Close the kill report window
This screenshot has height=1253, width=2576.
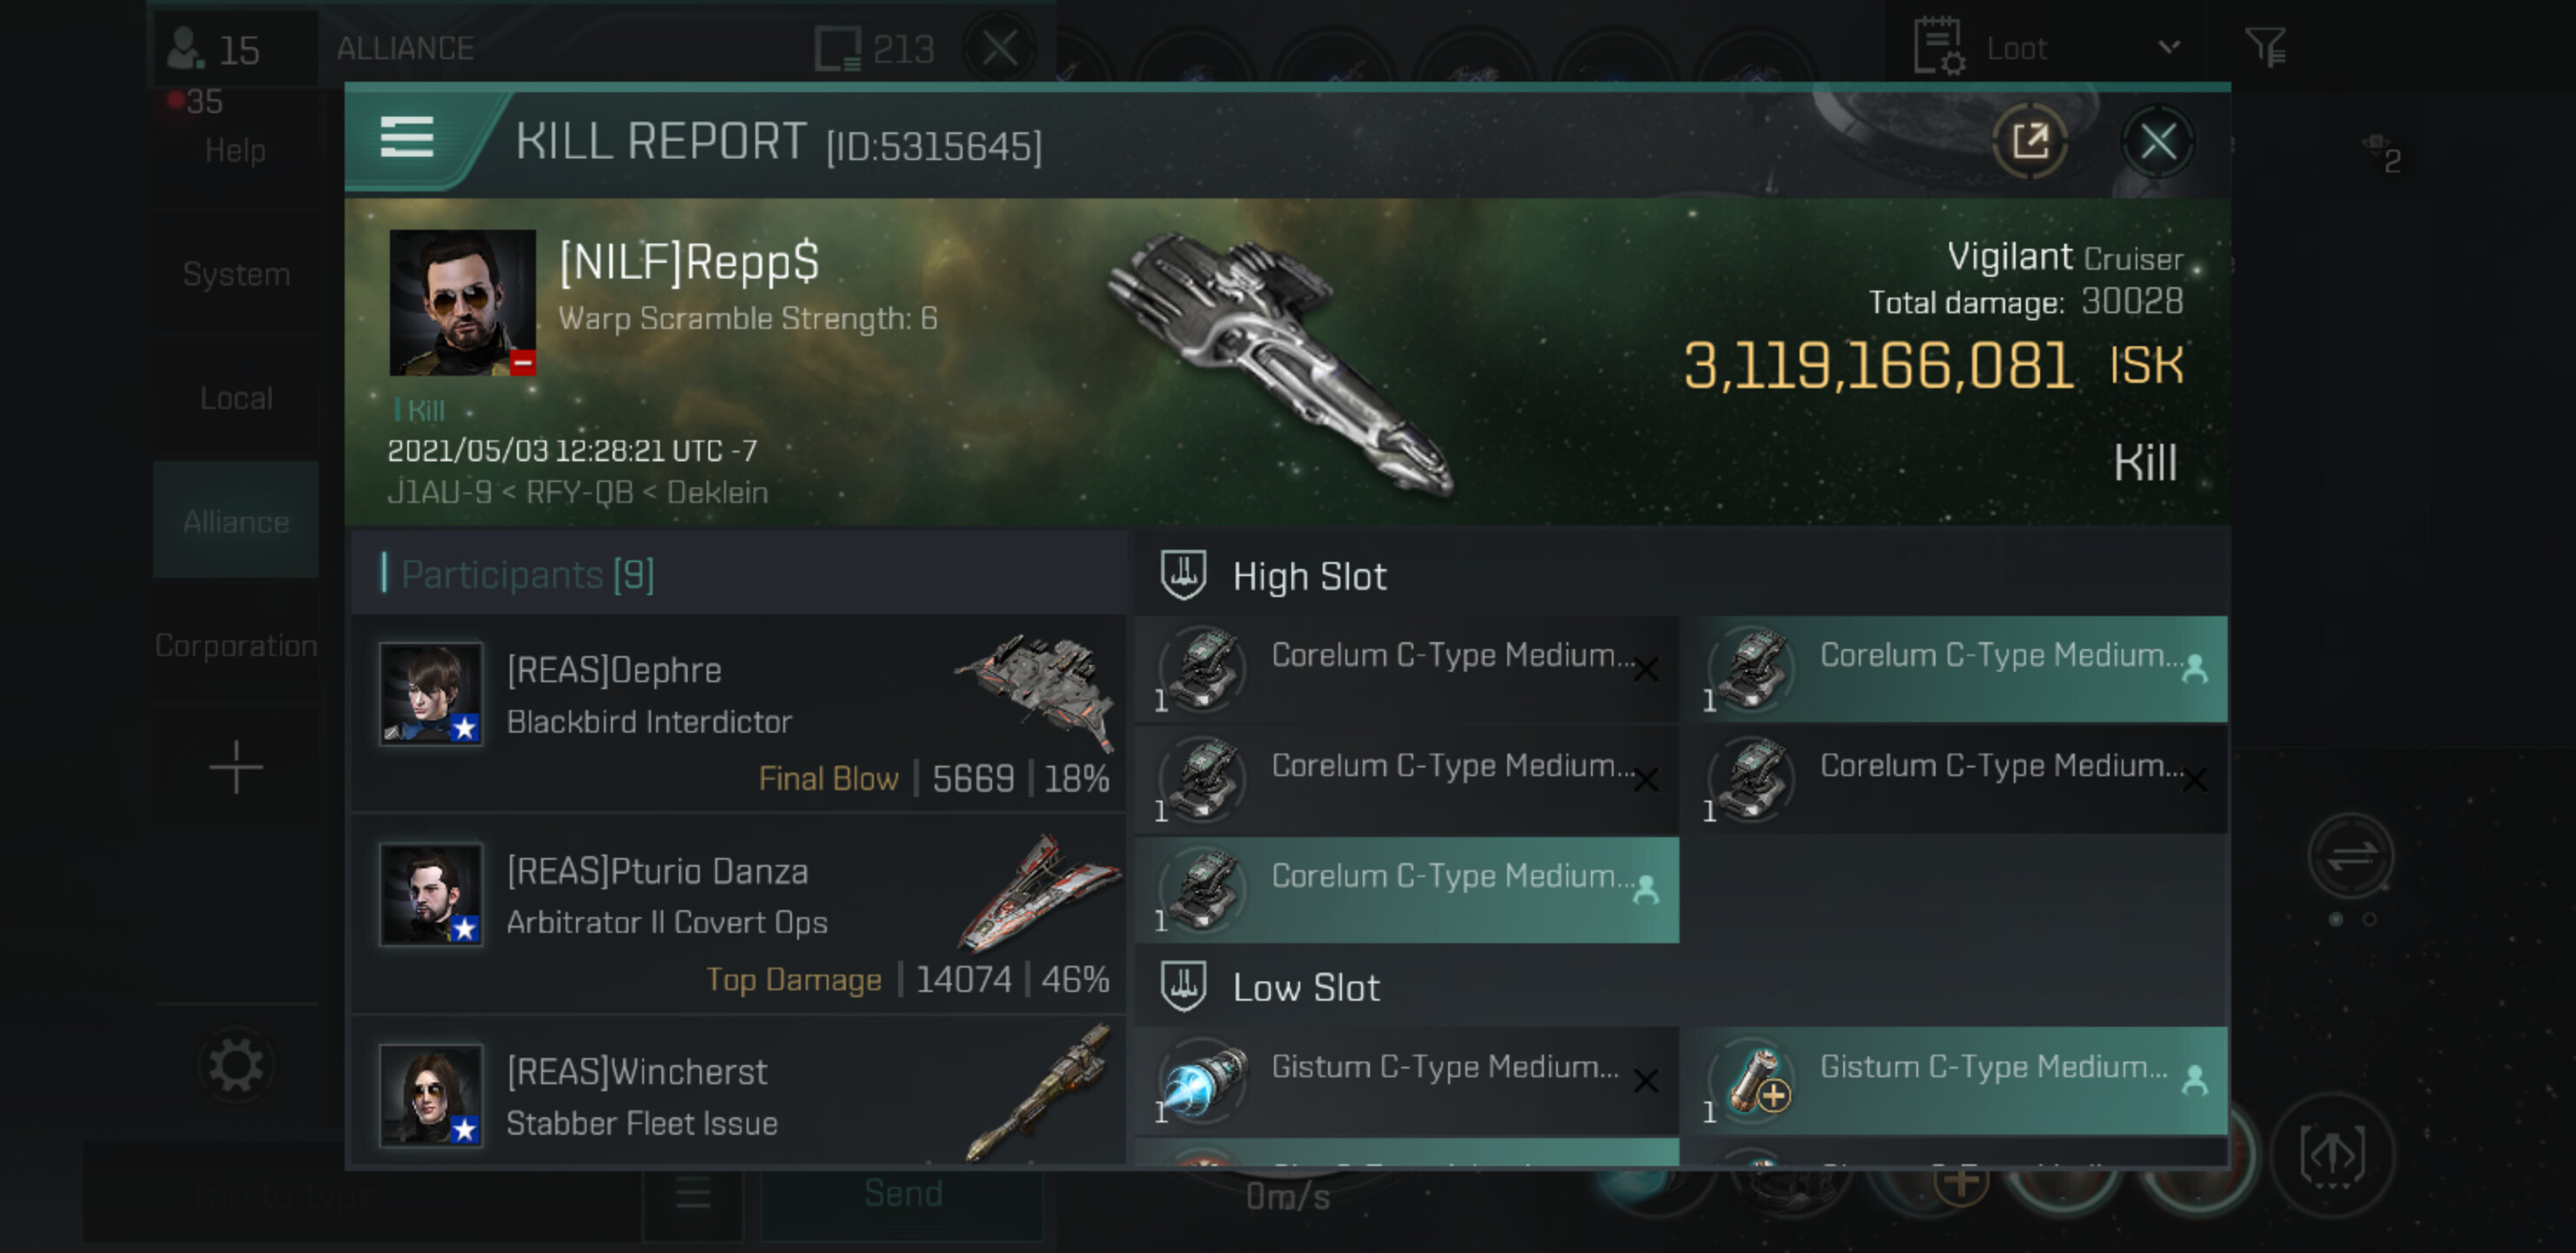pyautogui.click(x=2157, y=141)
